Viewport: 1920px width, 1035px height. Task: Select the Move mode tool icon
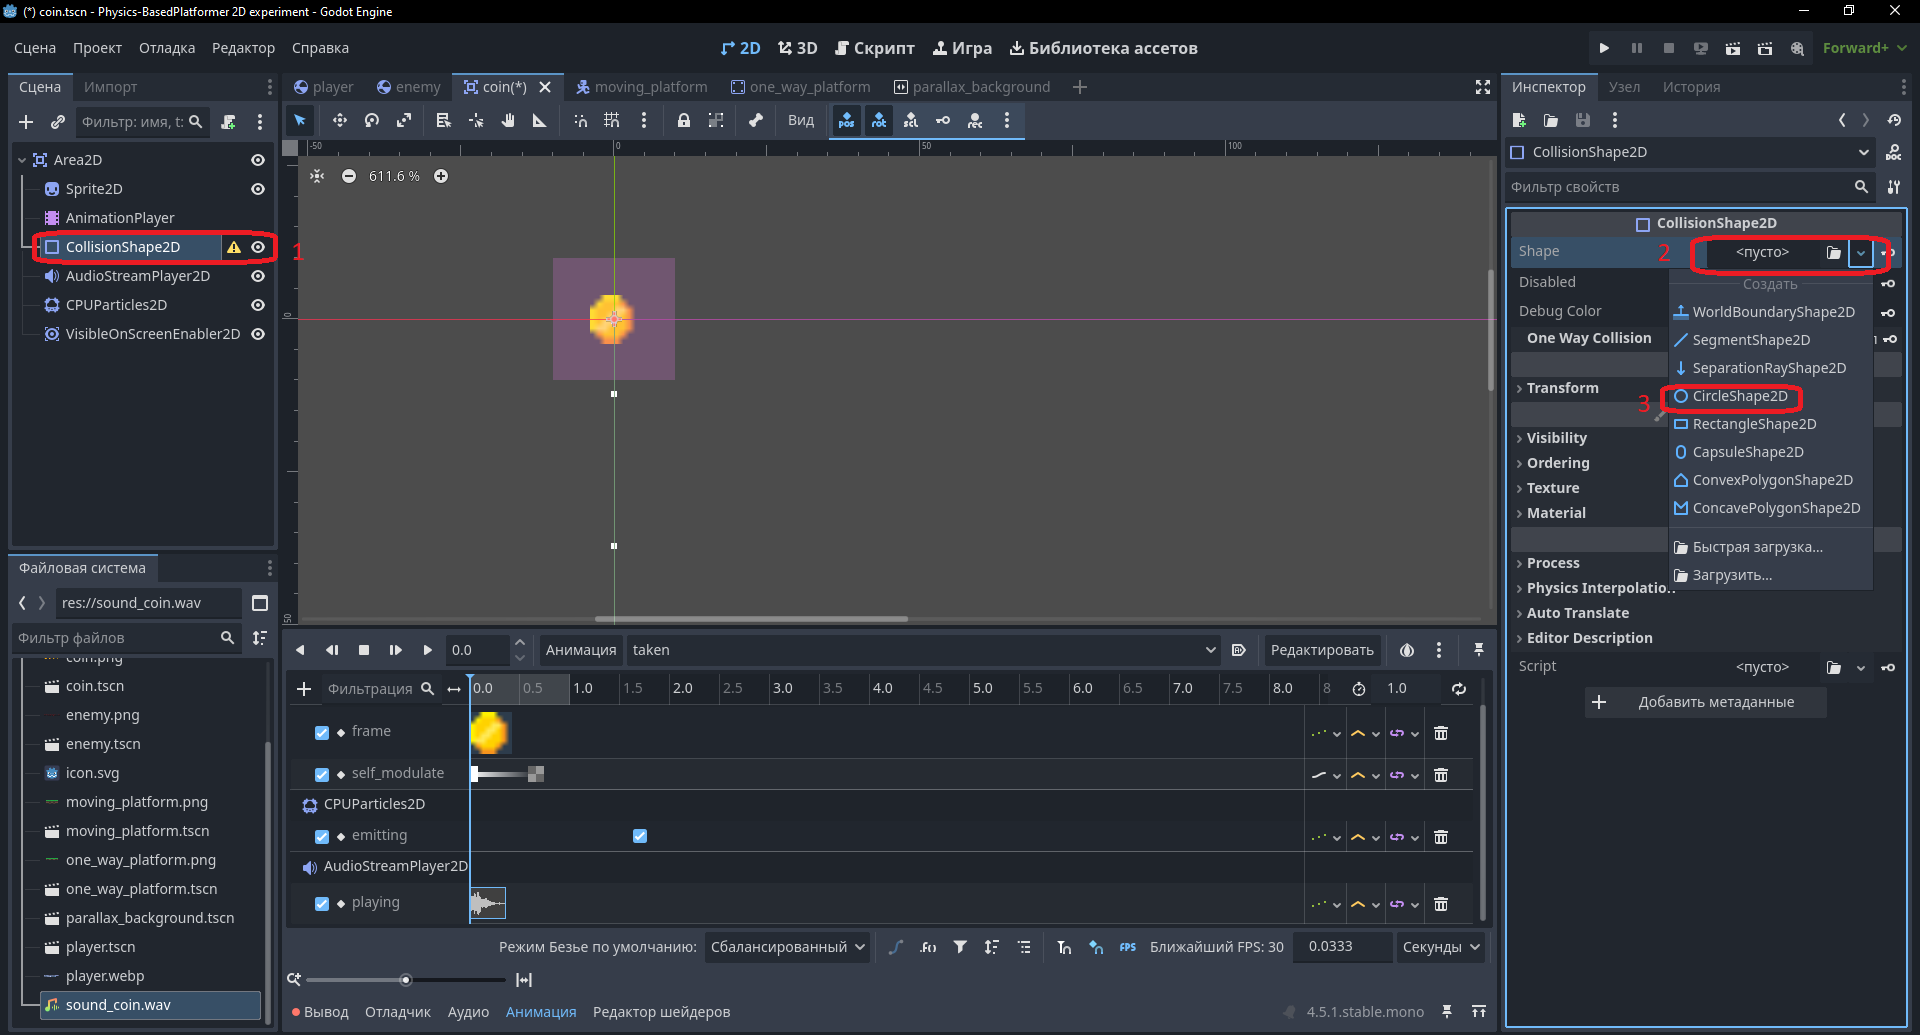tap(340, 120)
